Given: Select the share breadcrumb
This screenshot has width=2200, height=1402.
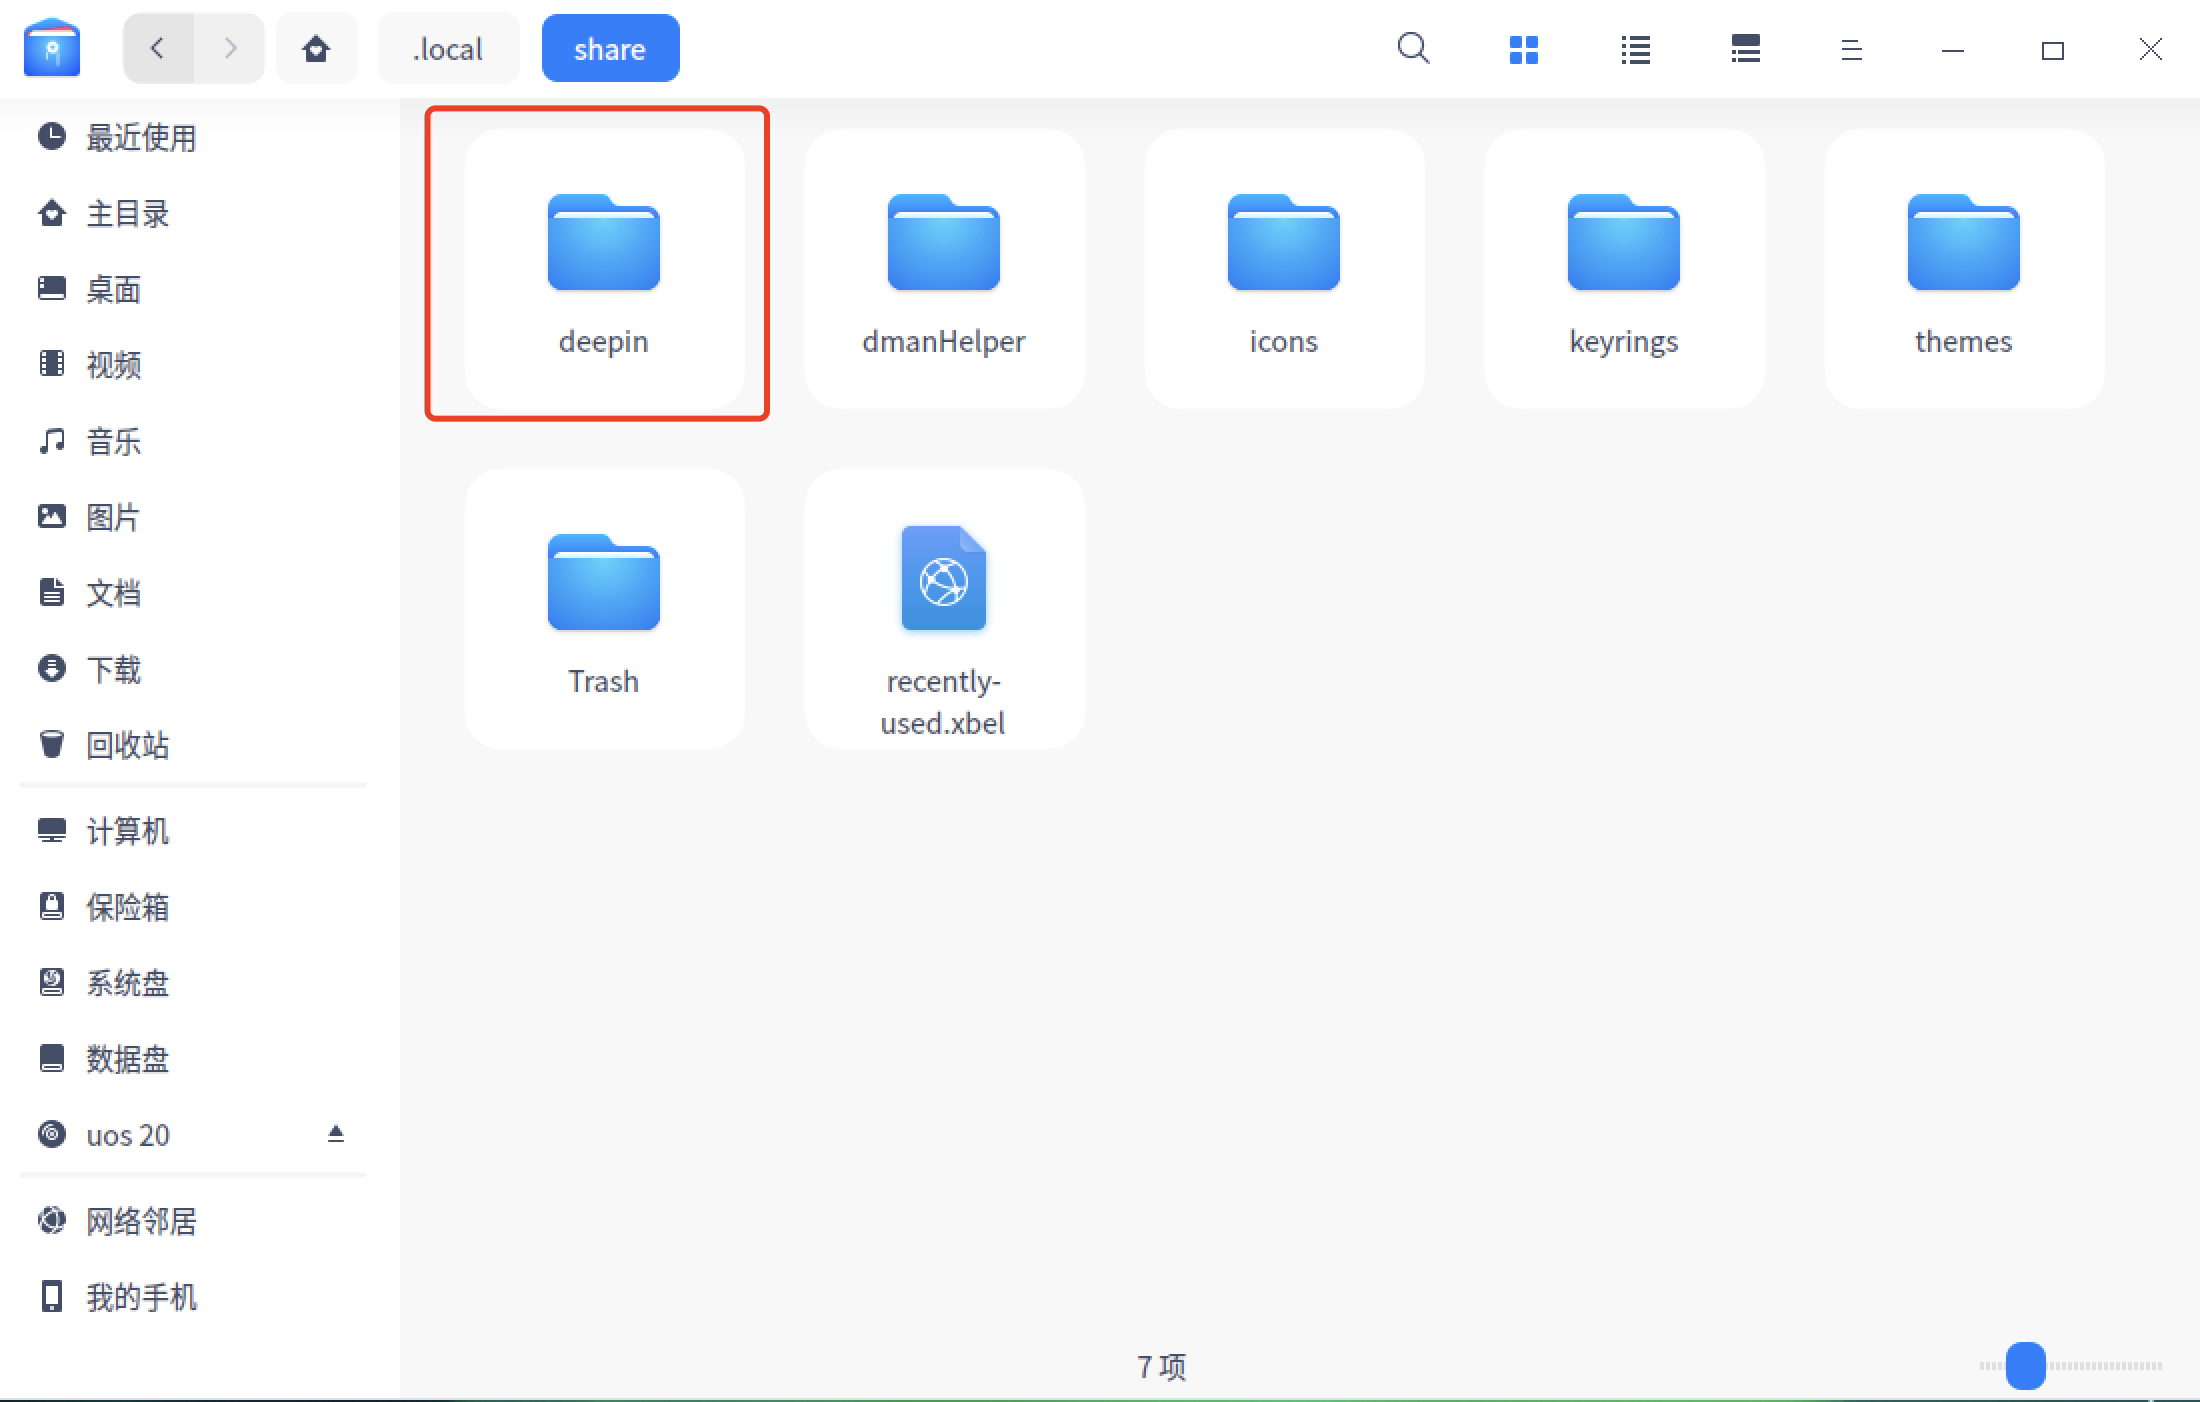Looking at the screenshot, I should pyautogui.click(x=610, y=48).
